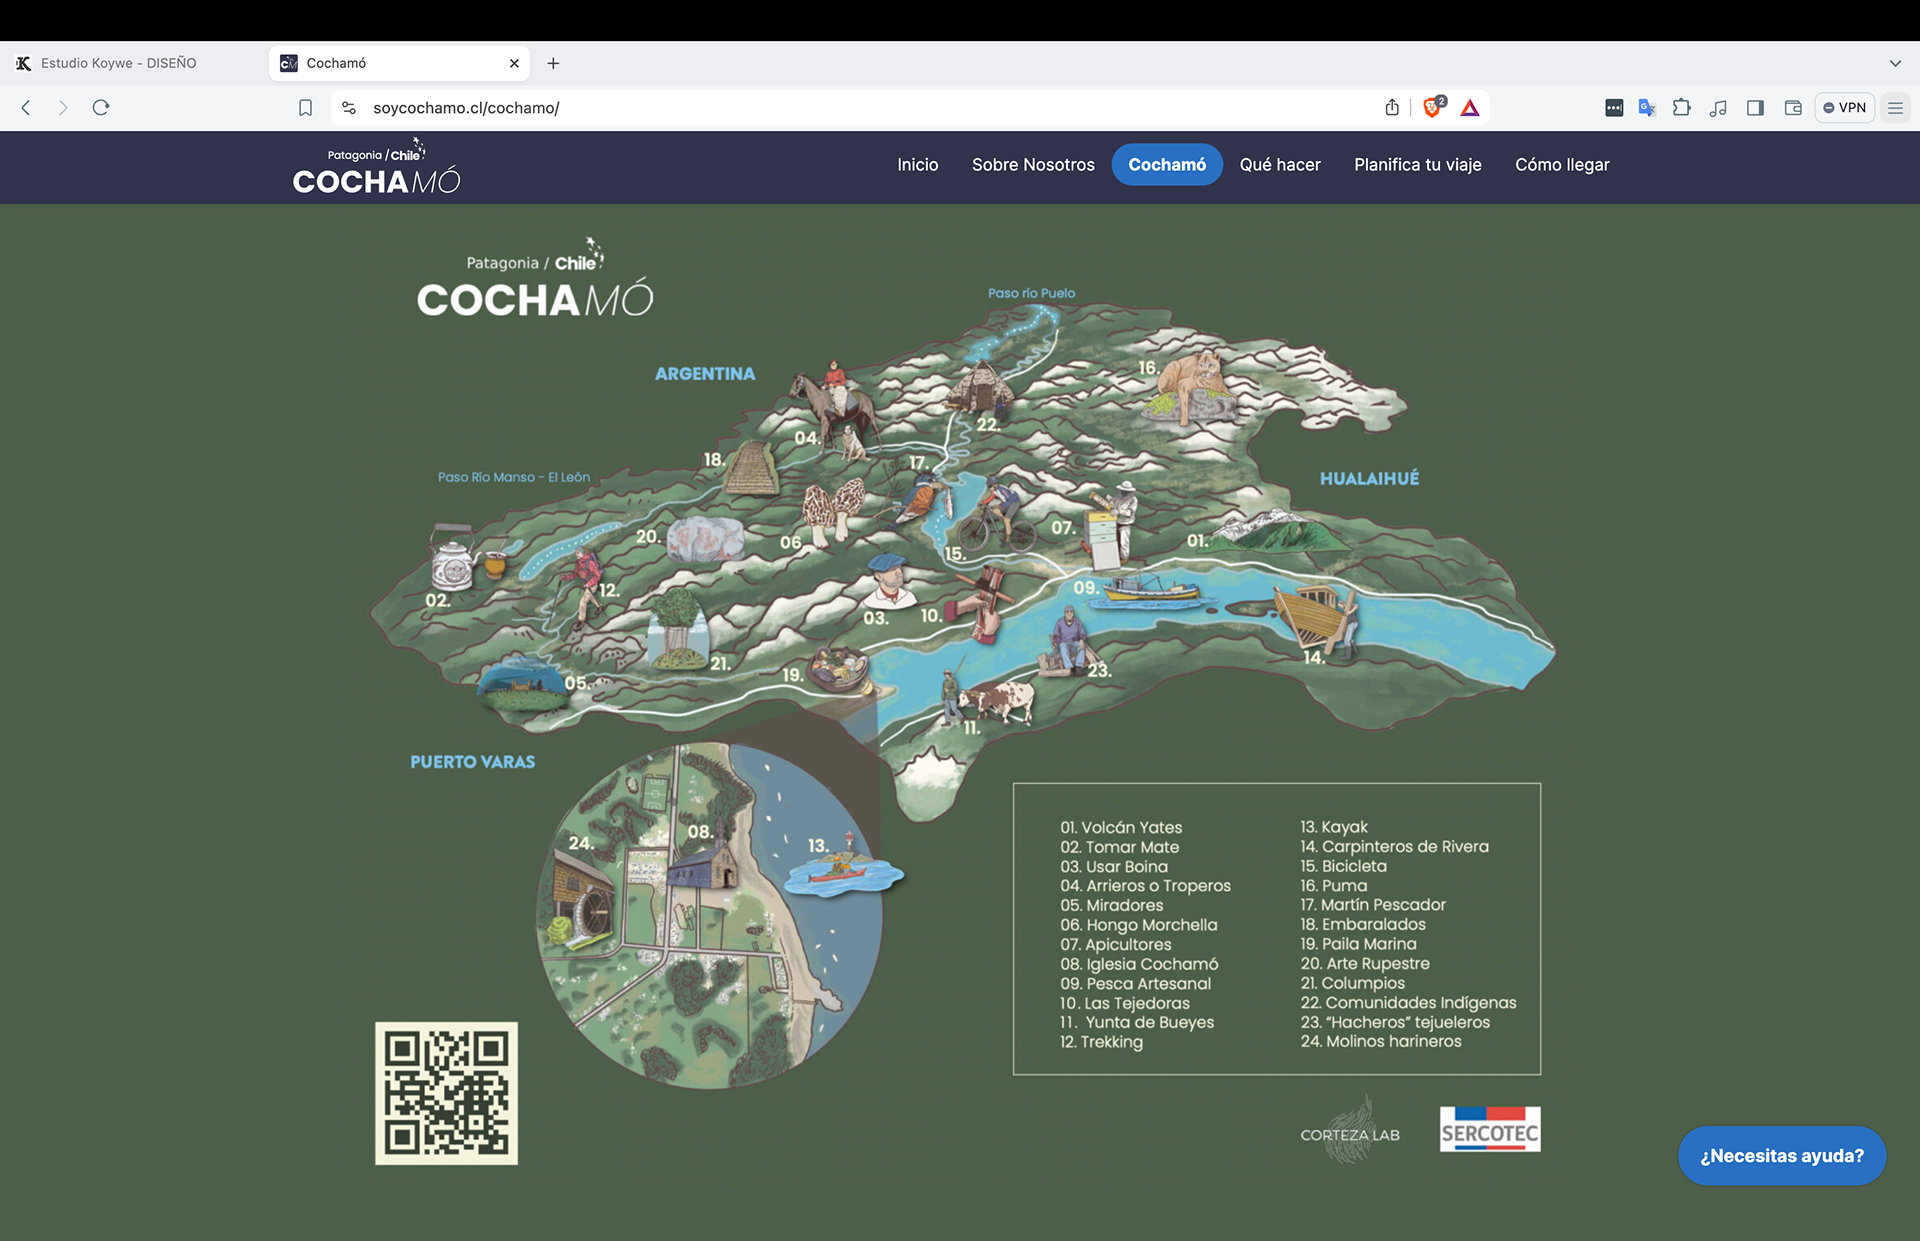Click the wooden boat hull labeled 14

click(x=1316, y=618)
